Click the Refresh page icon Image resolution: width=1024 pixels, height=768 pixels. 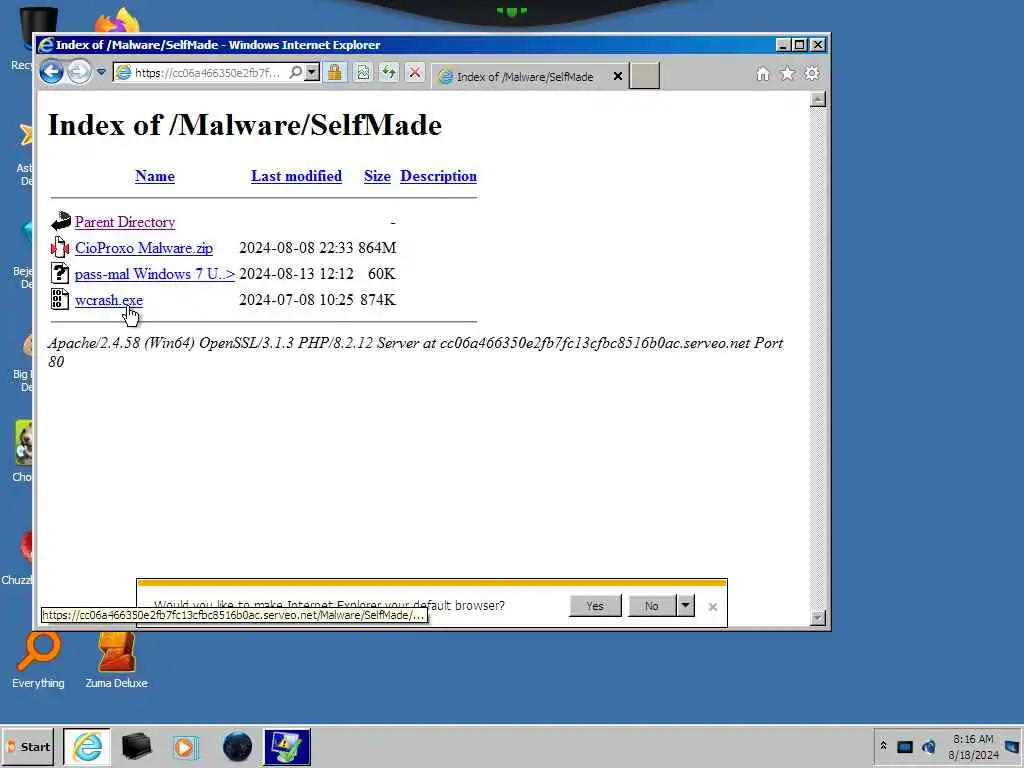(x=389, y=72)
